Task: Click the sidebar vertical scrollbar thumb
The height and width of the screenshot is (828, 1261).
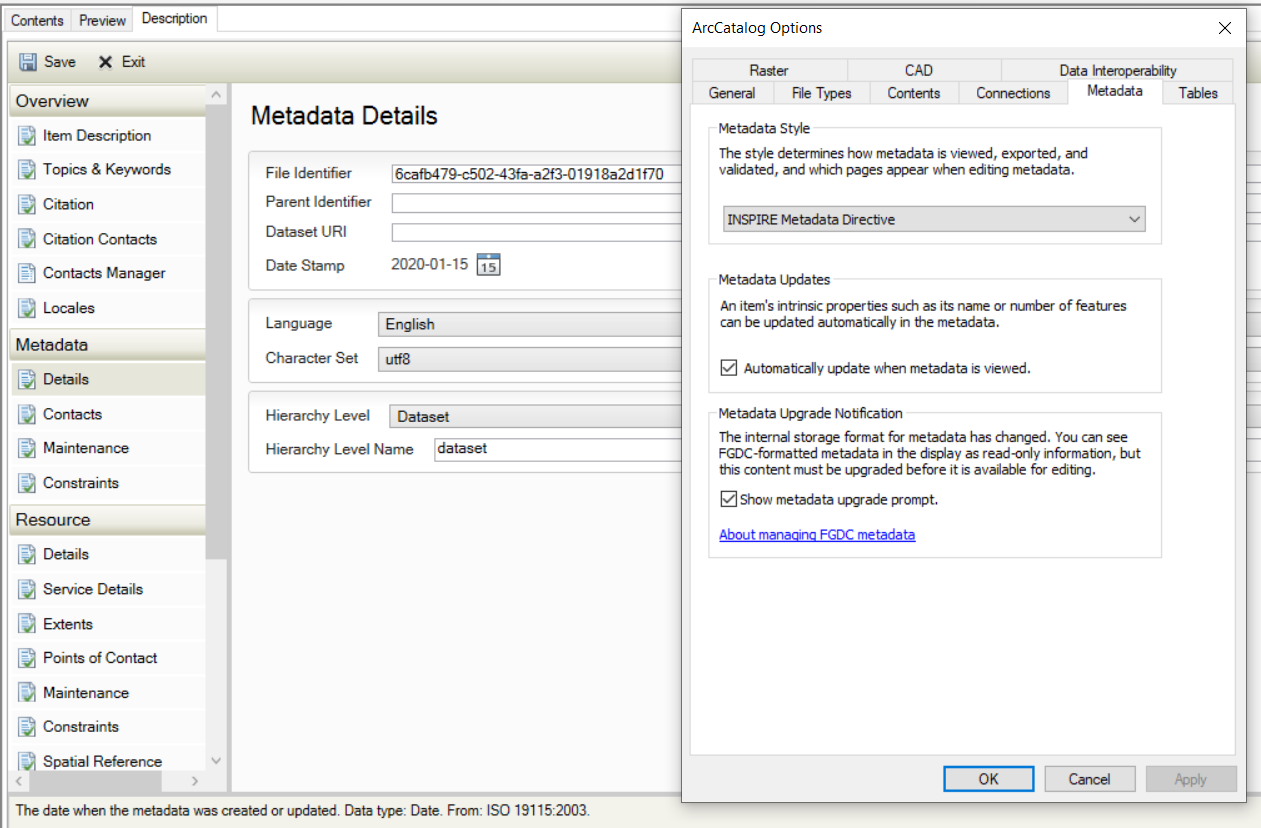Action: (x=216, y=332)
